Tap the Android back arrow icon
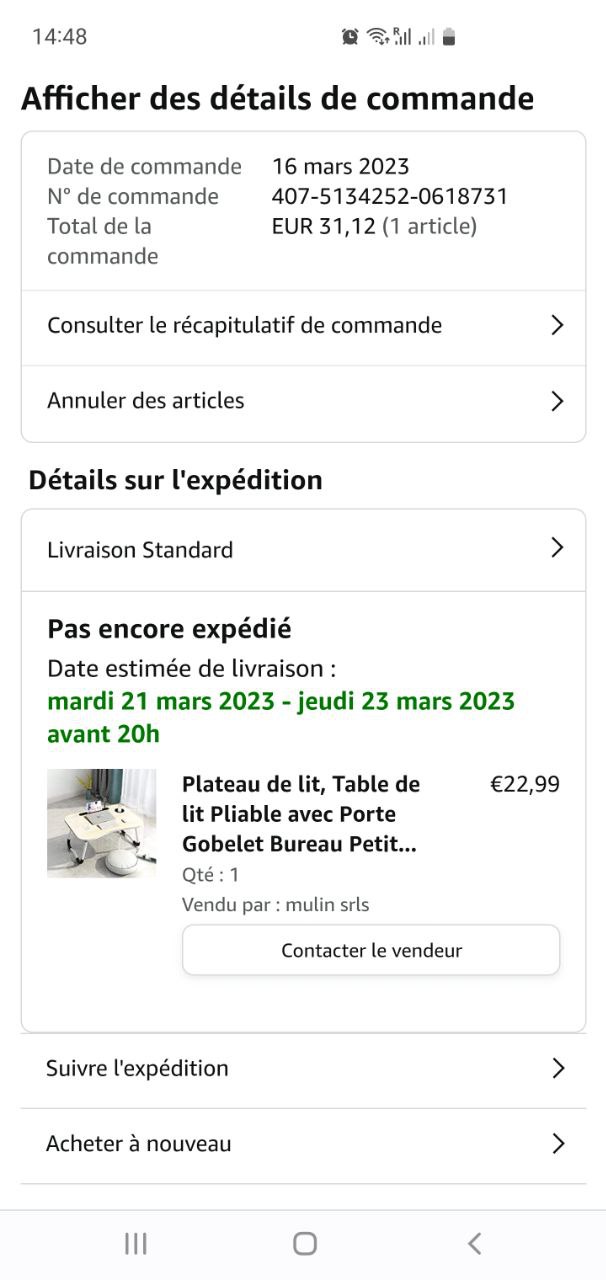Image resolution: width=606 pixels, height=1280 pixels. 474,1243
